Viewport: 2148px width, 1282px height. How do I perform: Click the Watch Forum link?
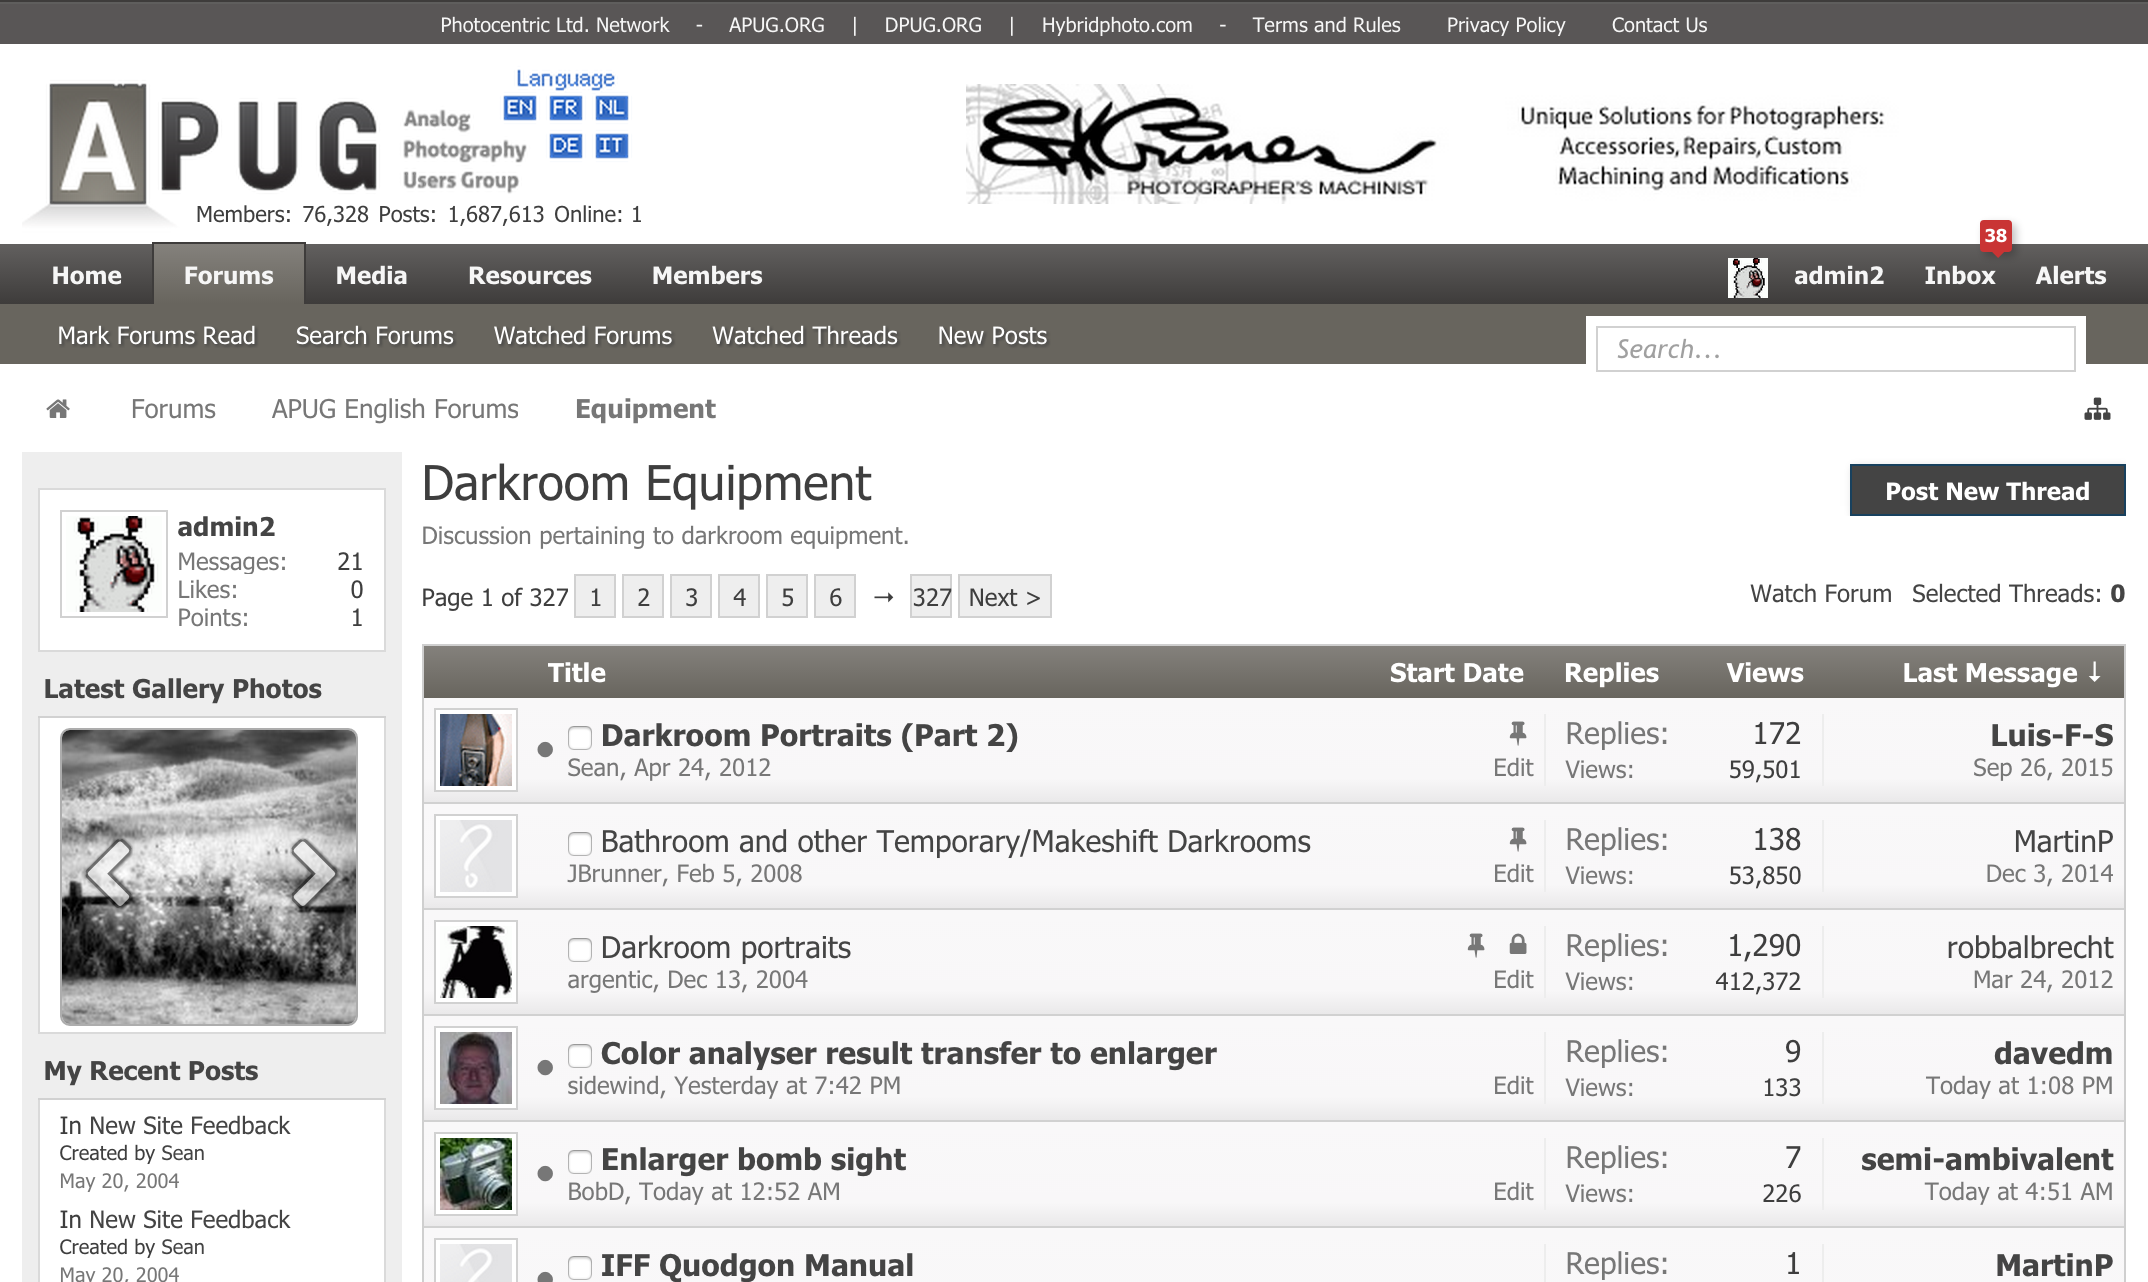tap(1820, 594)
